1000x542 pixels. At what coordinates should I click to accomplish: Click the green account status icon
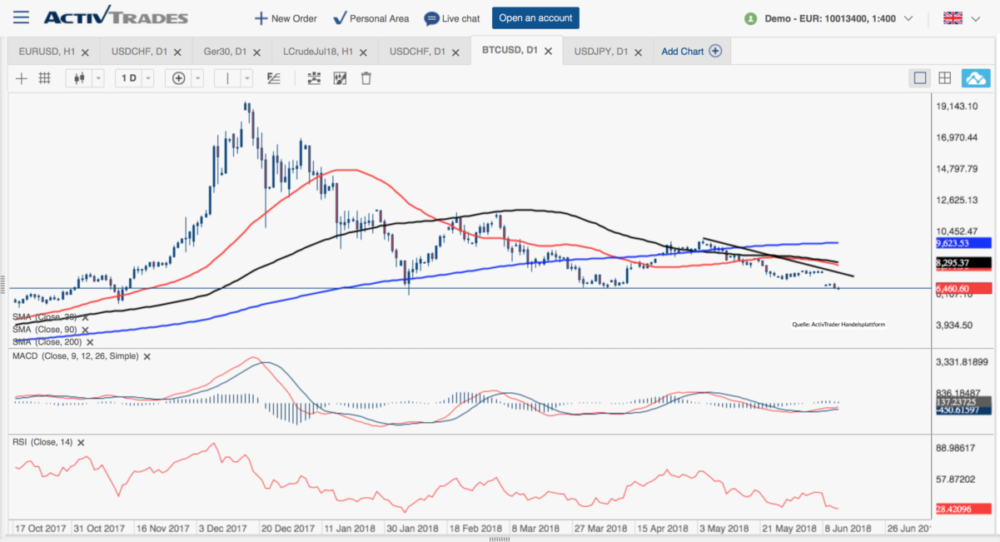click(751, 18)
